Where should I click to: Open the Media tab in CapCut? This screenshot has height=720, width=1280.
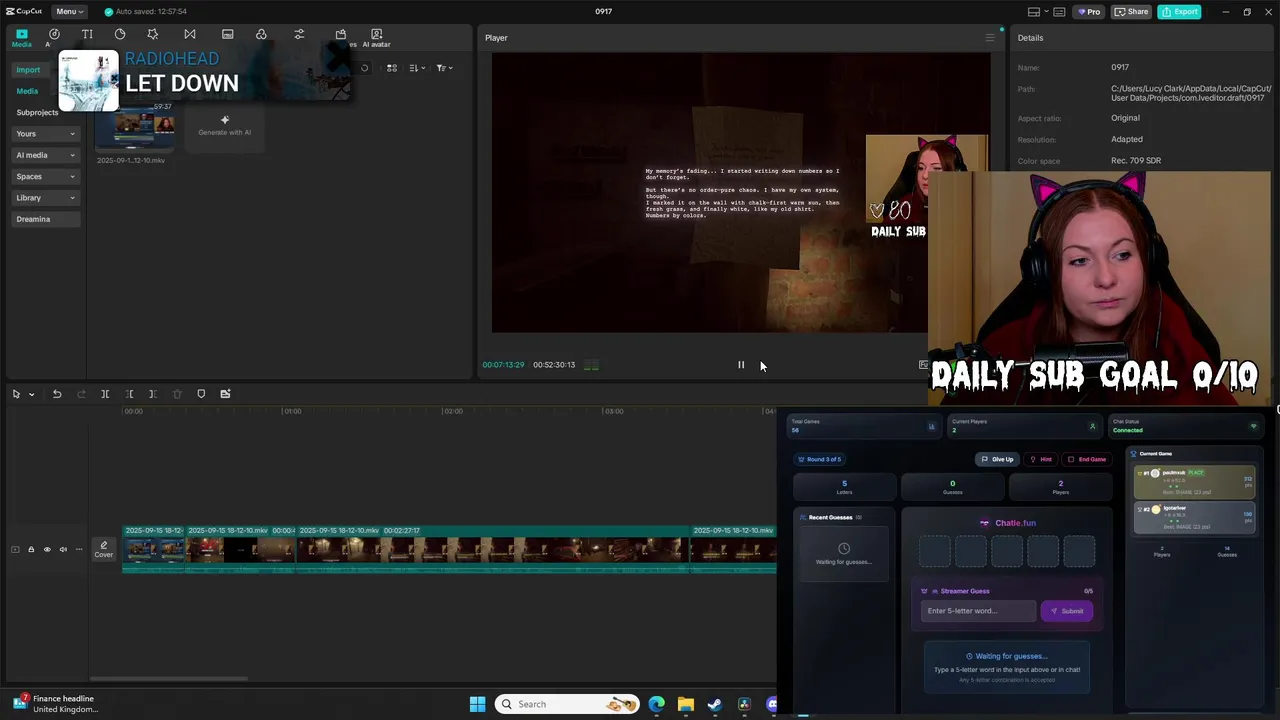click(x=21, y=38)
